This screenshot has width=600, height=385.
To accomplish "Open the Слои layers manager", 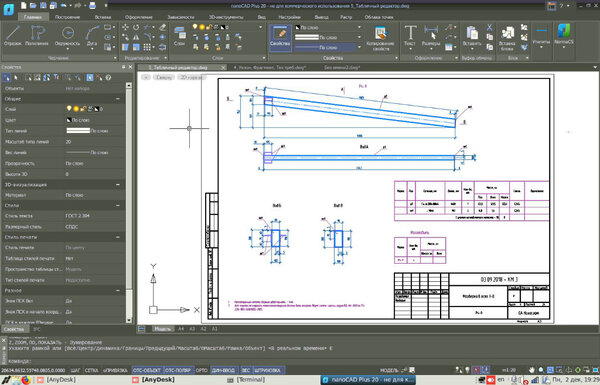I will pos(179,36).
